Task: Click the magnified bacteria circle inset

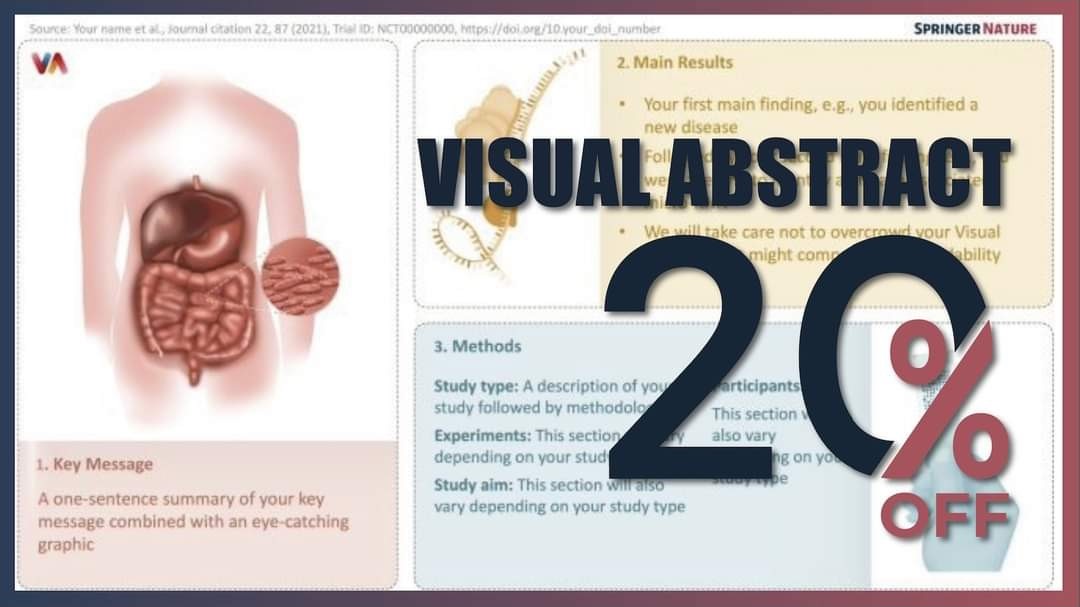Action: coord(300,276)
